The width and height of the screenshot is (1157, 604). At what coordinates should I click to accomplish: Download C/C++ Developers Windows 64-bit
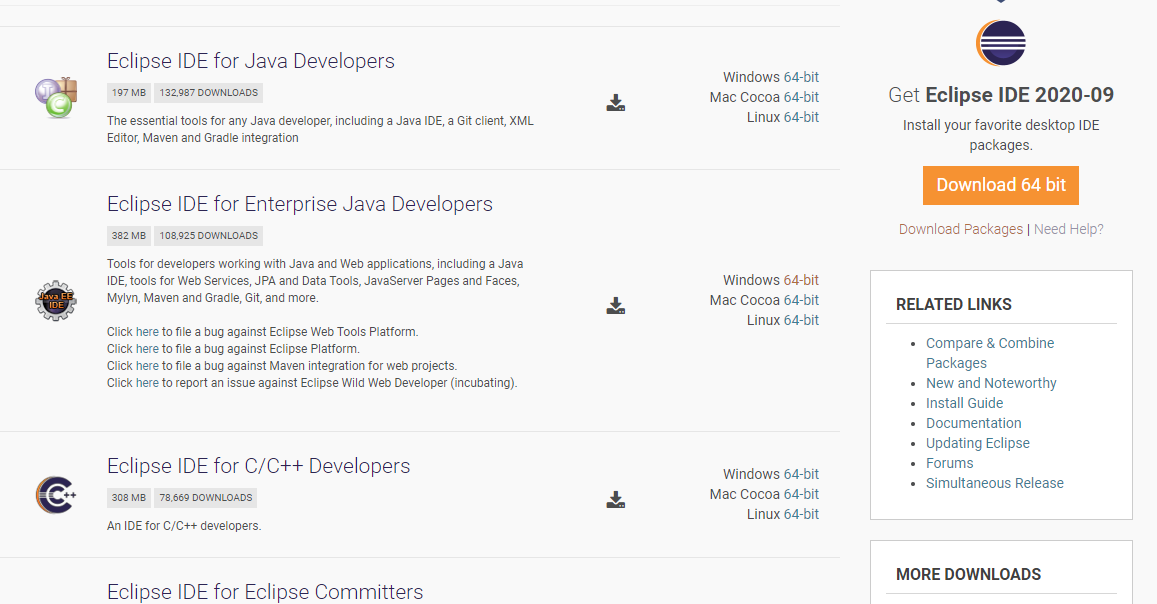pos(801,474)
